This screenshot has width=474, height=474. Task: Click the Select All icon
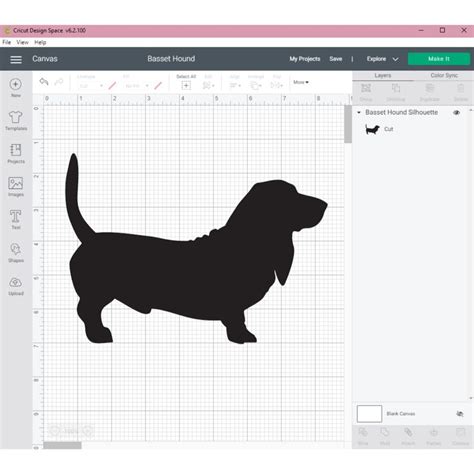tap(186, 86)
